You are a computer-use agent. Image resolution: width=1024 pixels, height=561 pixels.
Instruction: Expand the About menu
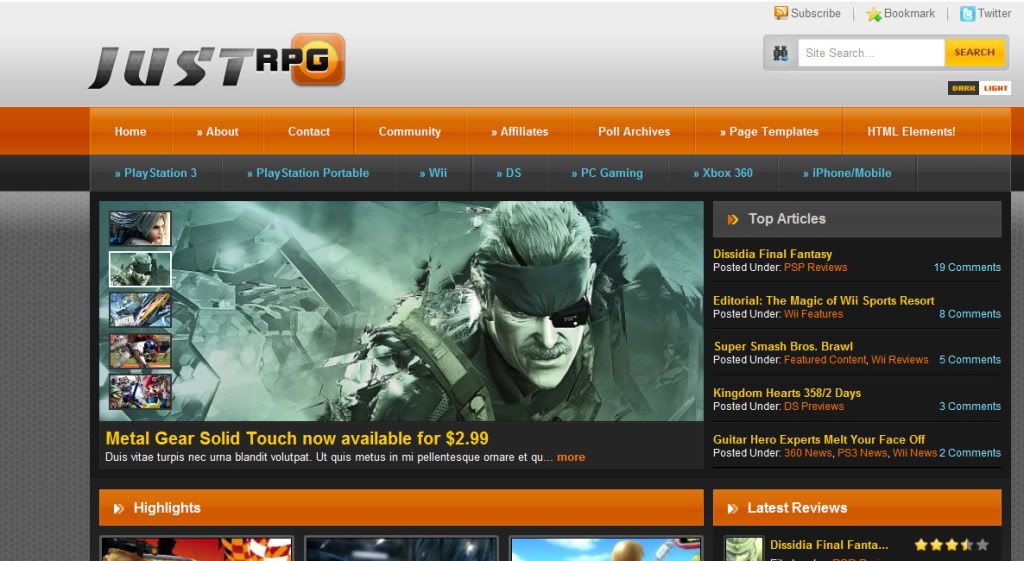[217, 131]
